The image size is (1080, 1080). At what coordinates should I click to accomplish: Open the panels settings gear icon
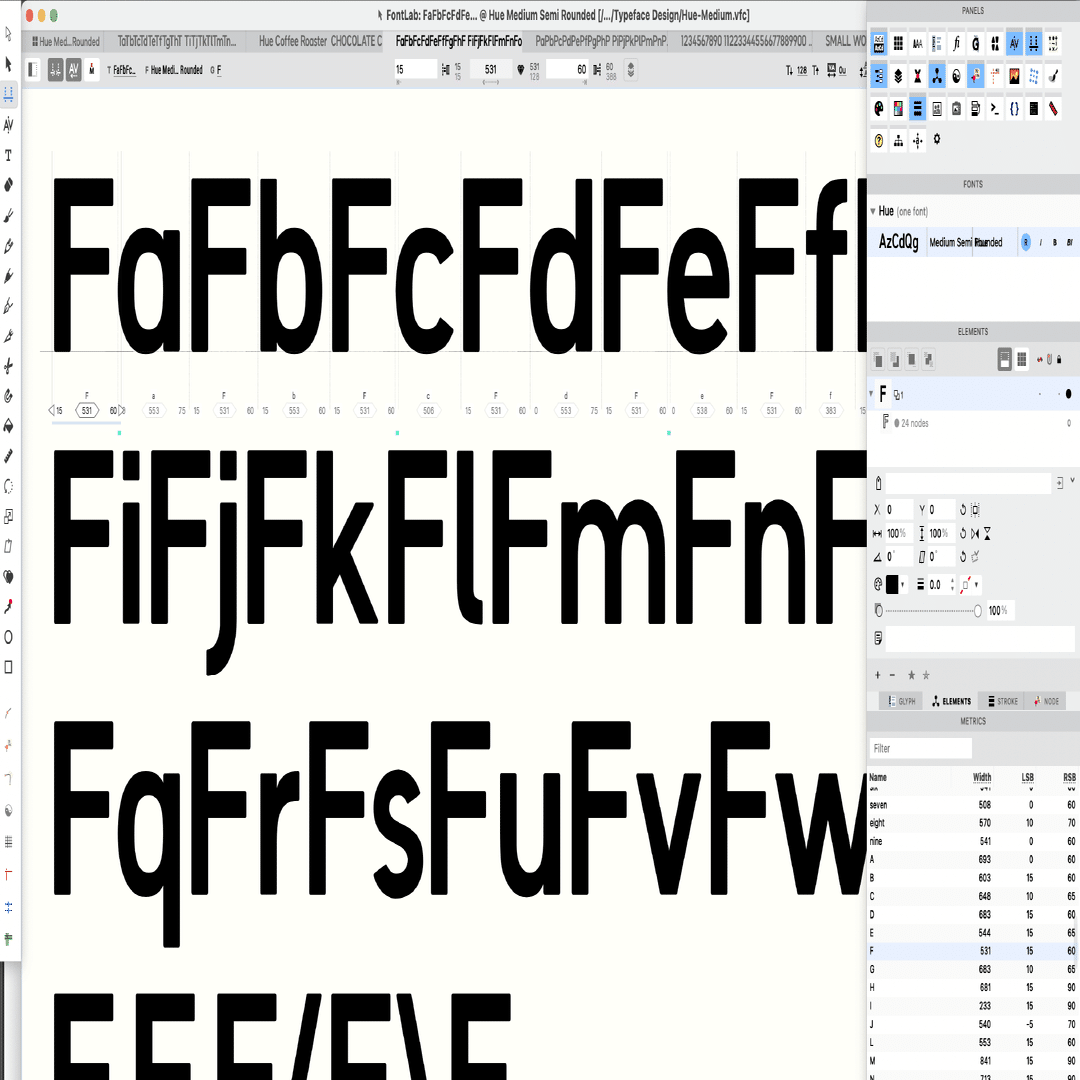point(937,139)
